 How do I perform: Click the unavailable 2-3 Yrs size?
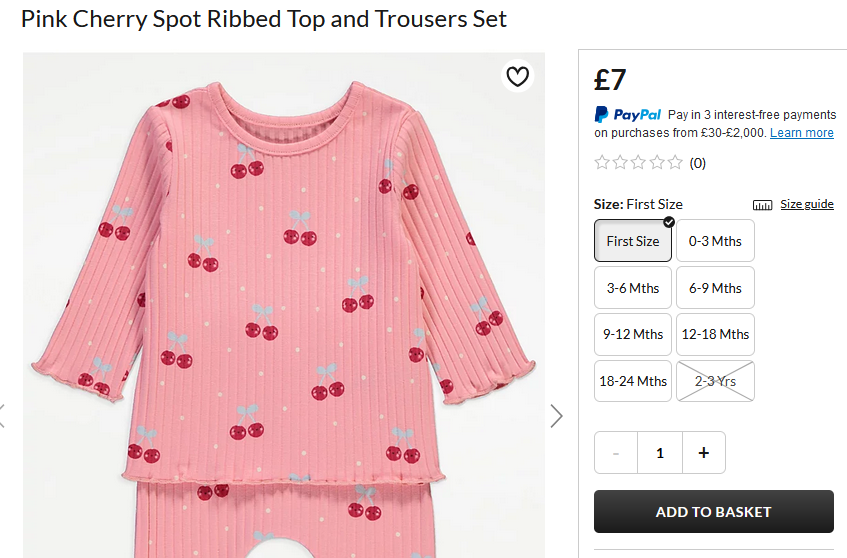tap(715, 381)
